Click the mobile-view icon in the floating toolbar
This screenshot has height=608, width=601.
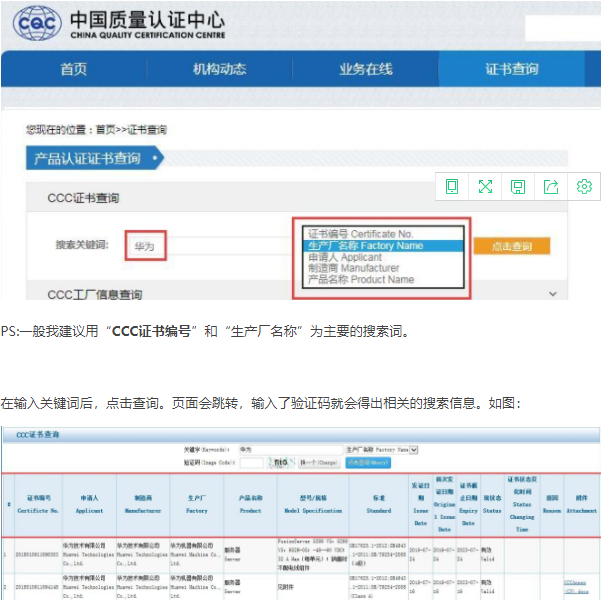[452, 187]
